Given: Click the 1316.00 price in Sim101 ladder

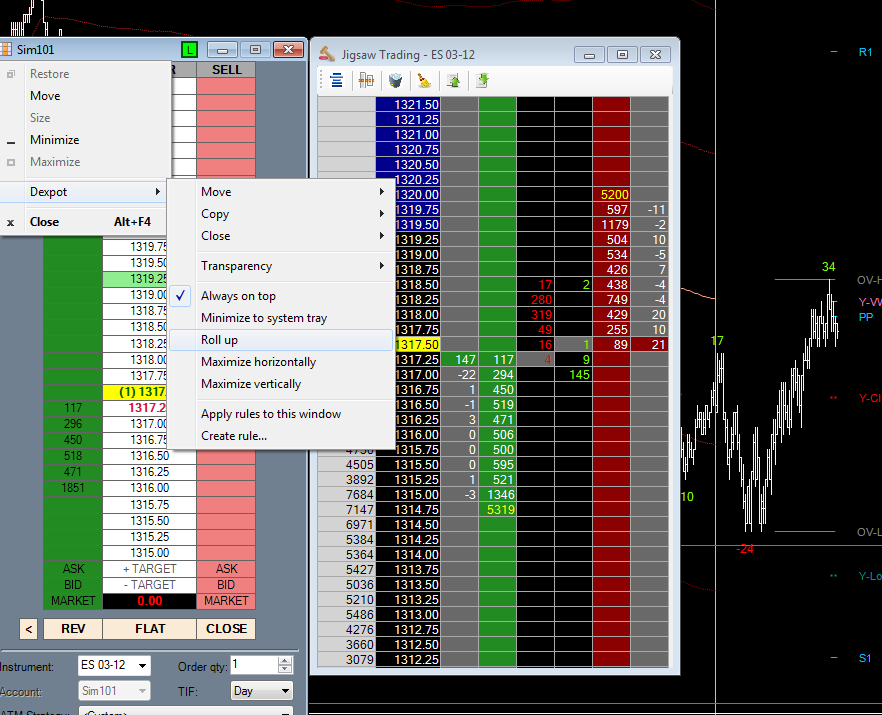Looking at the screenshot, I should point(150,488).
